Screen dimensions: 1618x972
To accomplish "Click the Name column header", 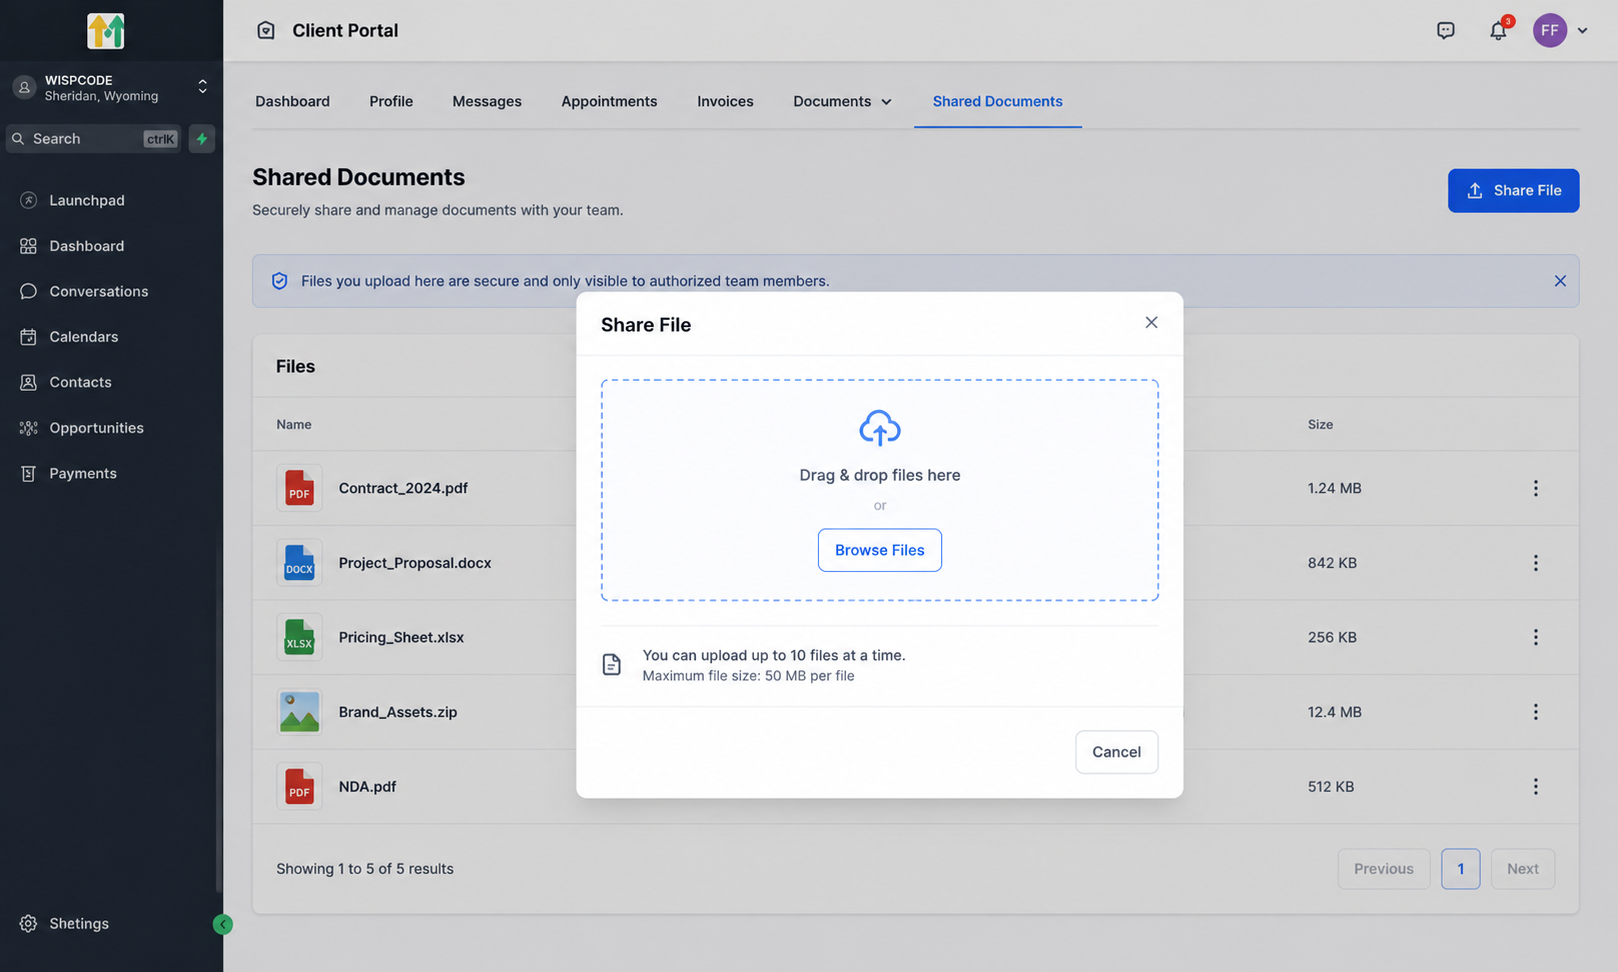I will 294,424.
